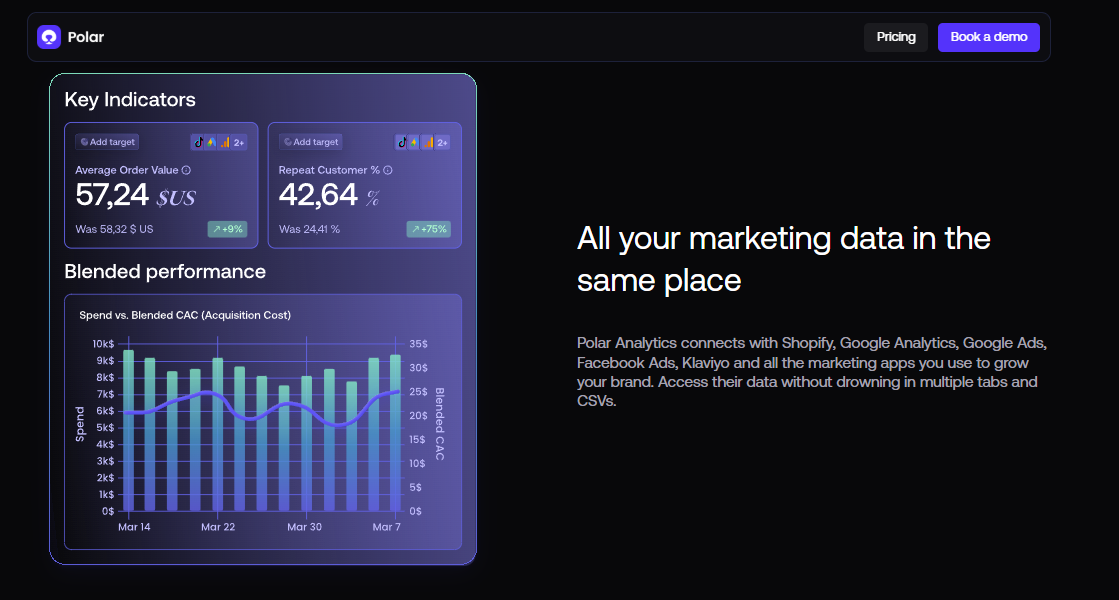
Task: Click the +9% trend badge
Action: [x=228, y=229]
